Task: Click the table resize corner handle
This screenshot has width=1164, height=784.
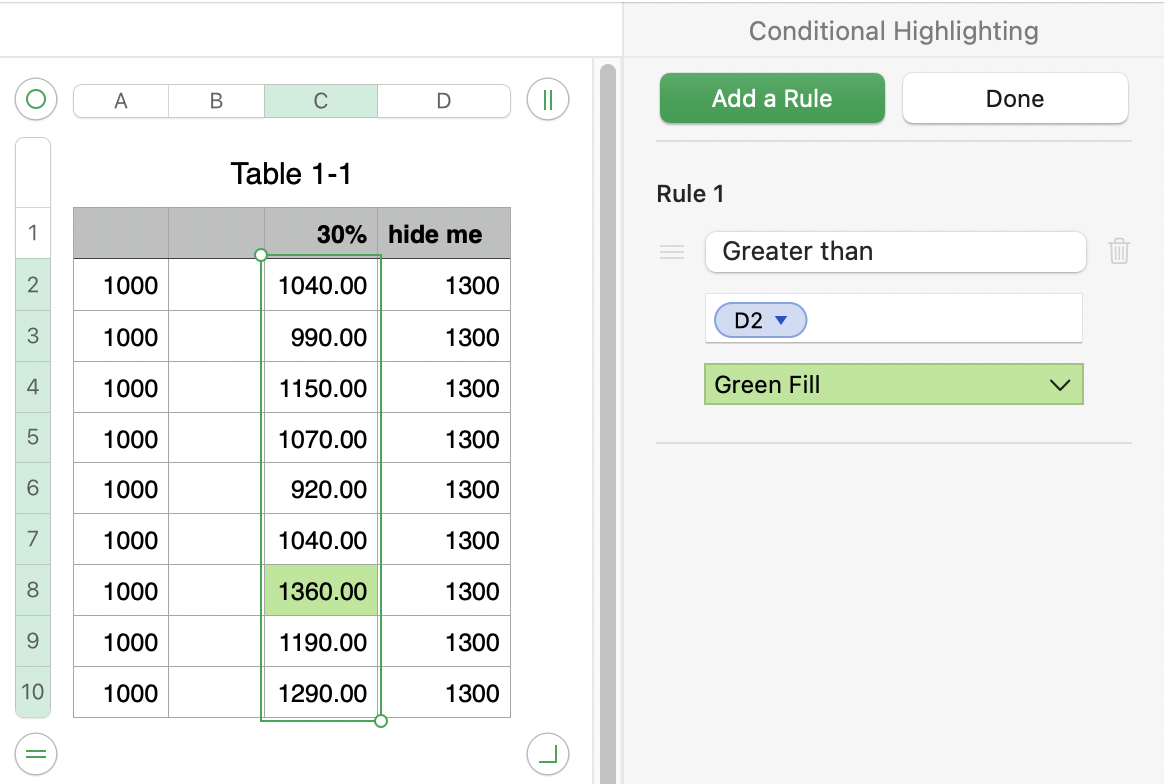Action: [547, 753]
